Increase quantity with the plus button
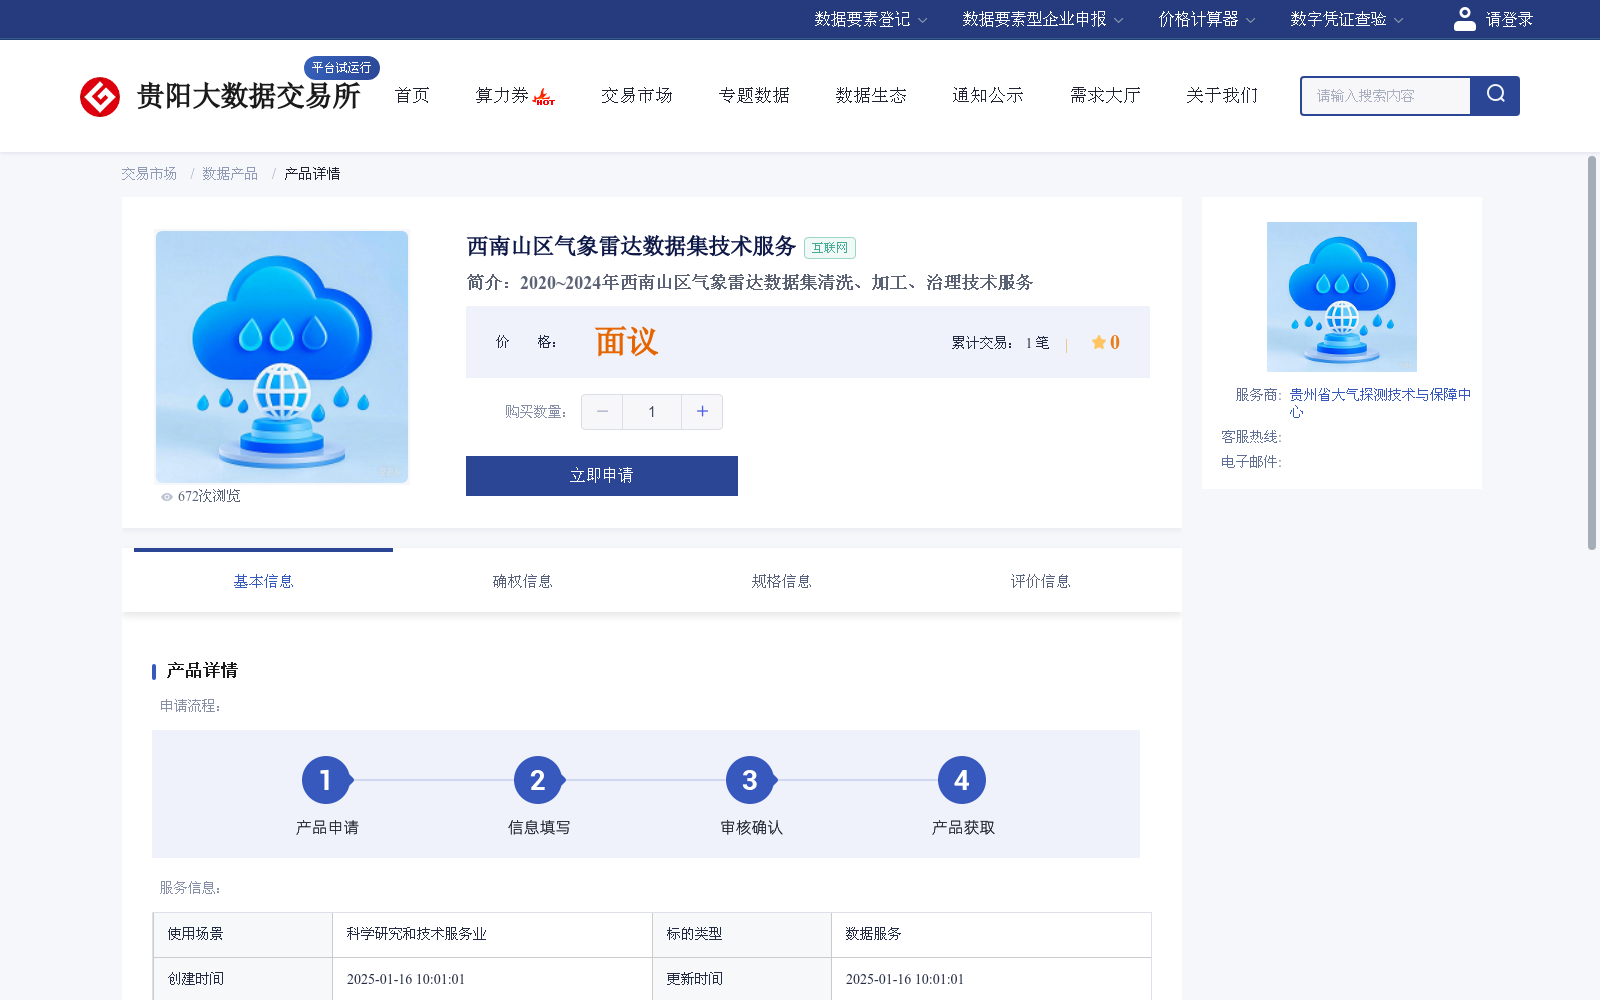The width and height of the screenshot is (1600, 1000). 702,412
